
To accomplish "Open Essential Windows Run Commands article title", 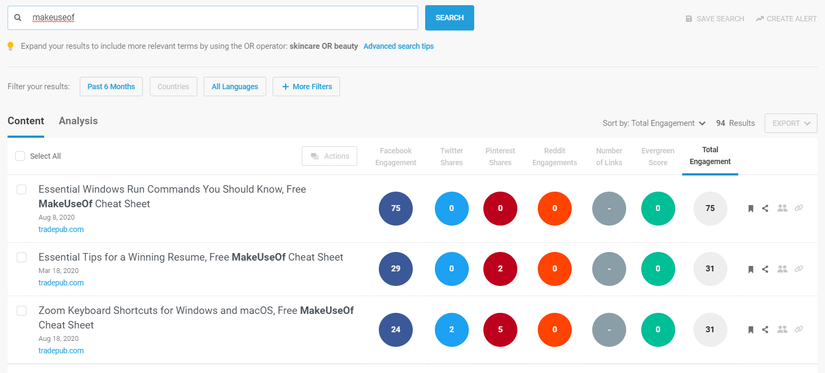I will pos(172,196).
